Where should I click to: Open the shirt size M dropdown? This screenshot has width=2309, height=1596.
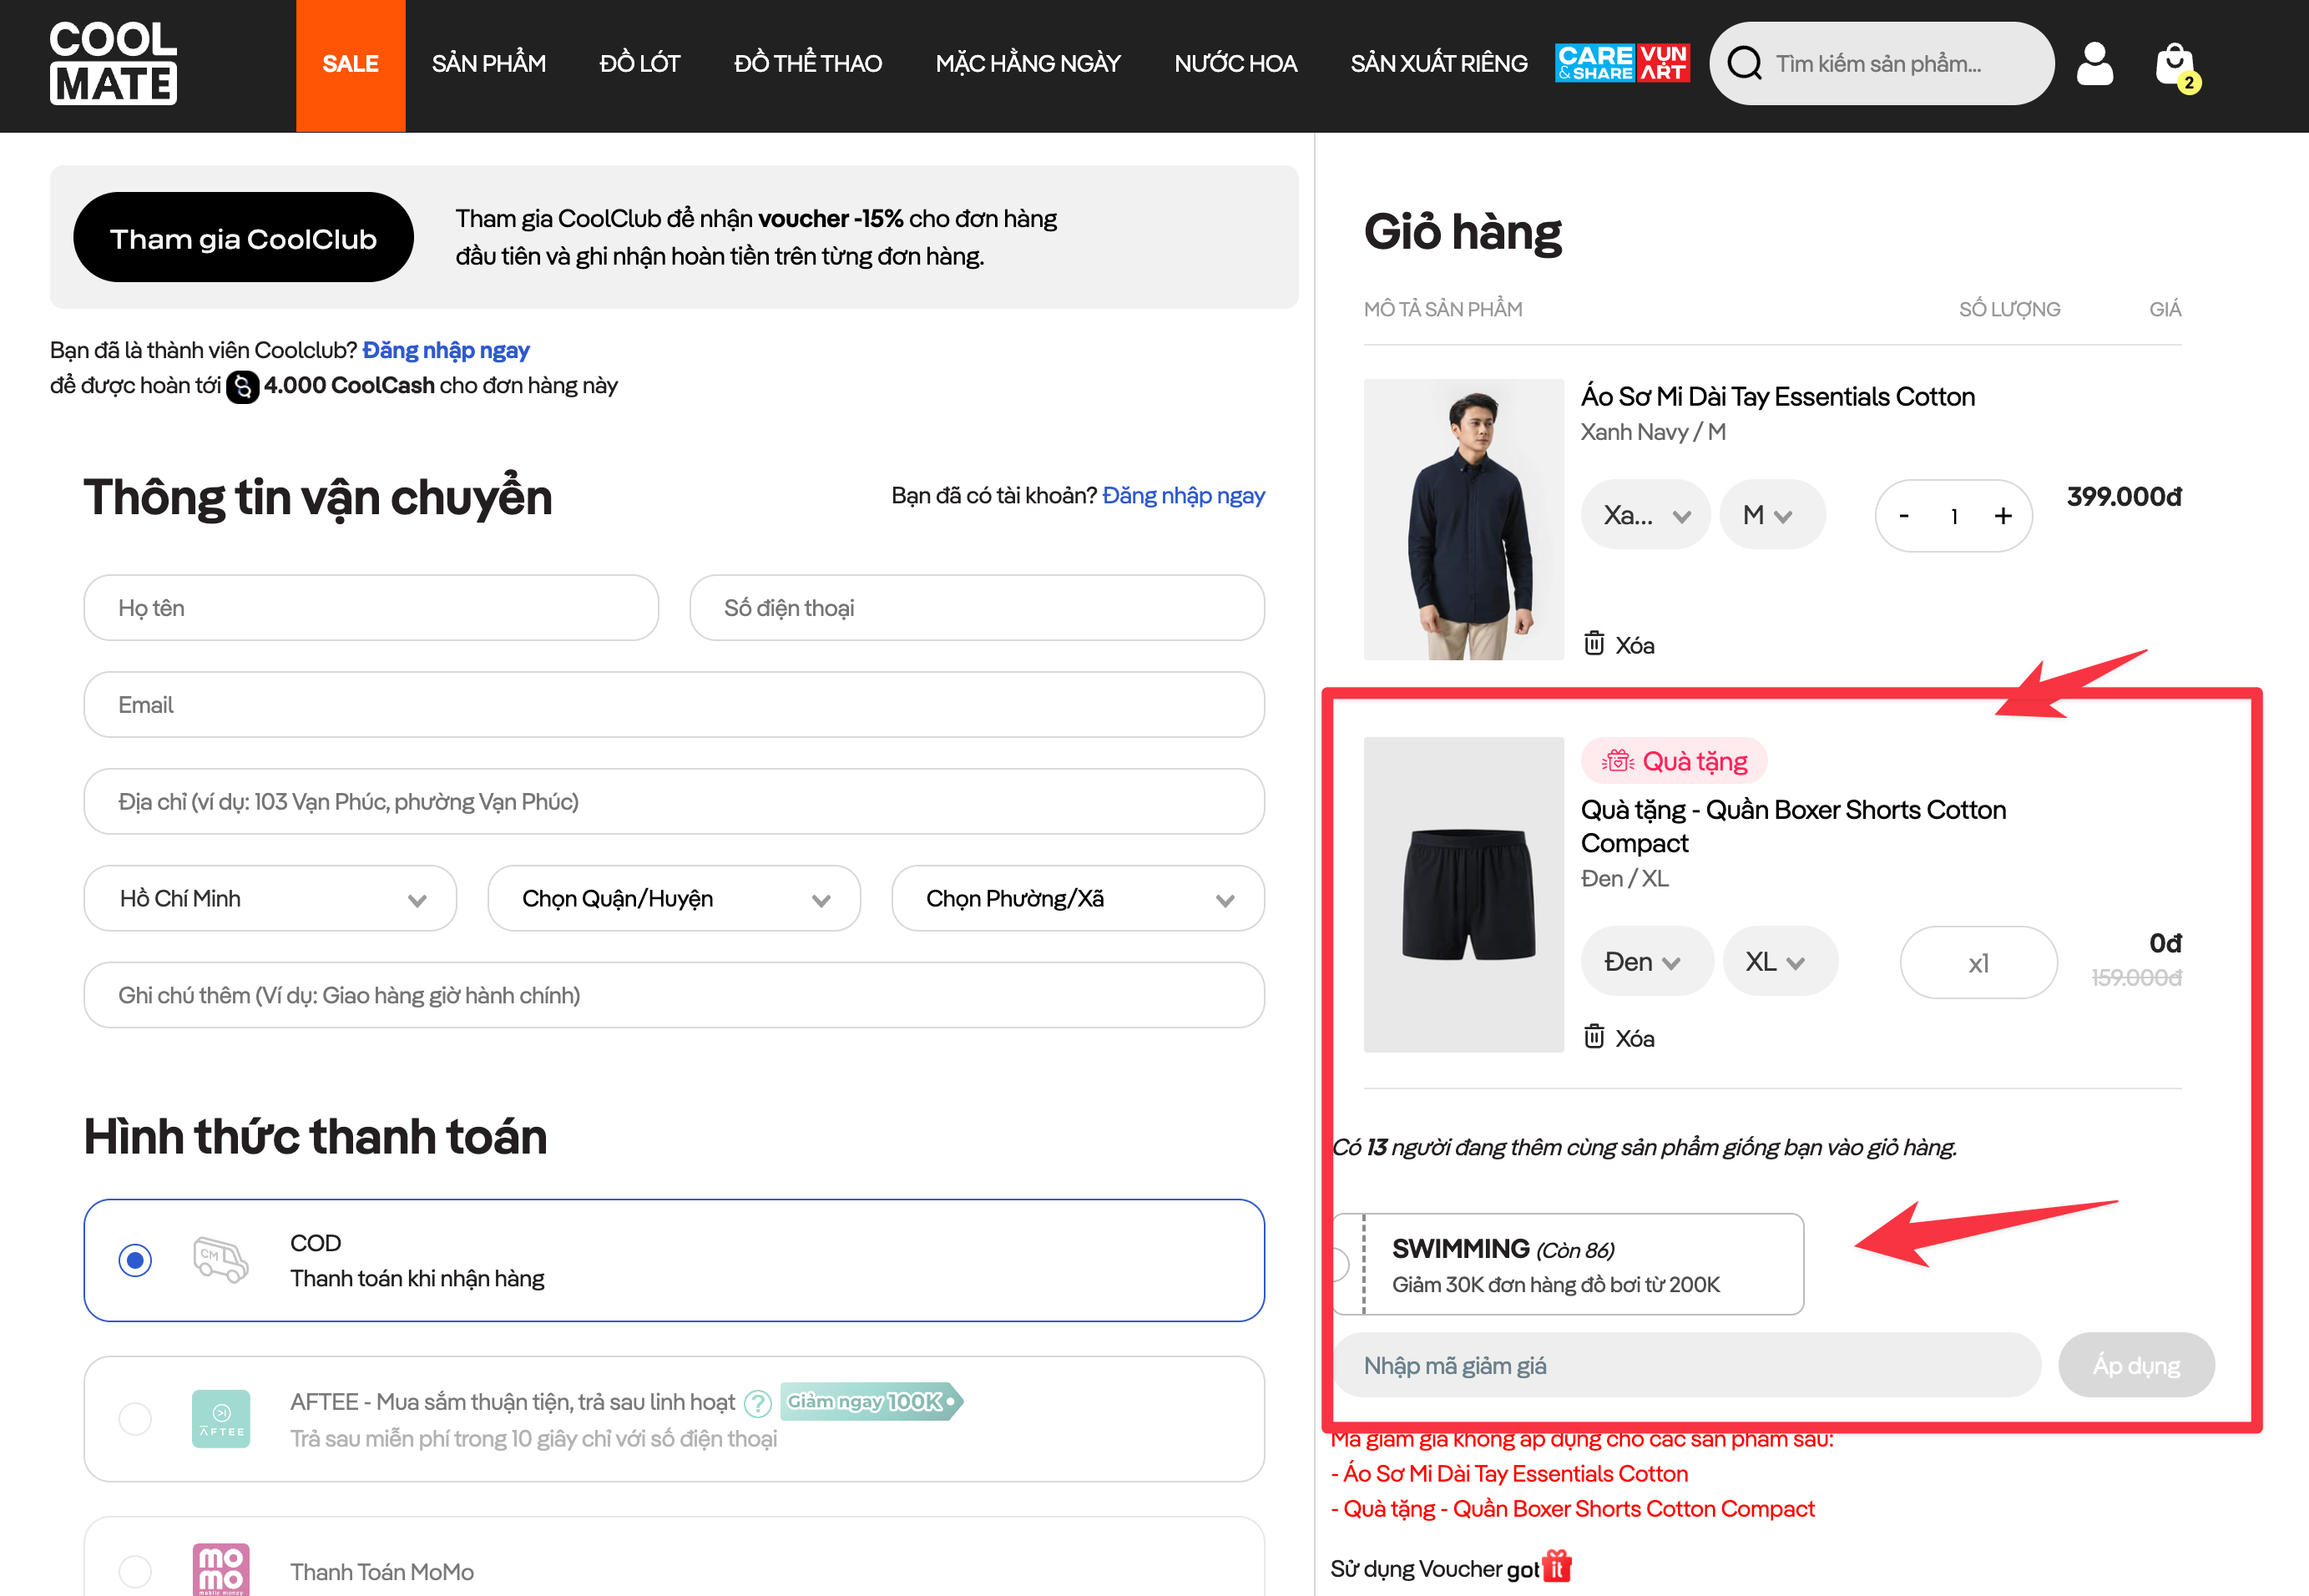point(1771,515)
